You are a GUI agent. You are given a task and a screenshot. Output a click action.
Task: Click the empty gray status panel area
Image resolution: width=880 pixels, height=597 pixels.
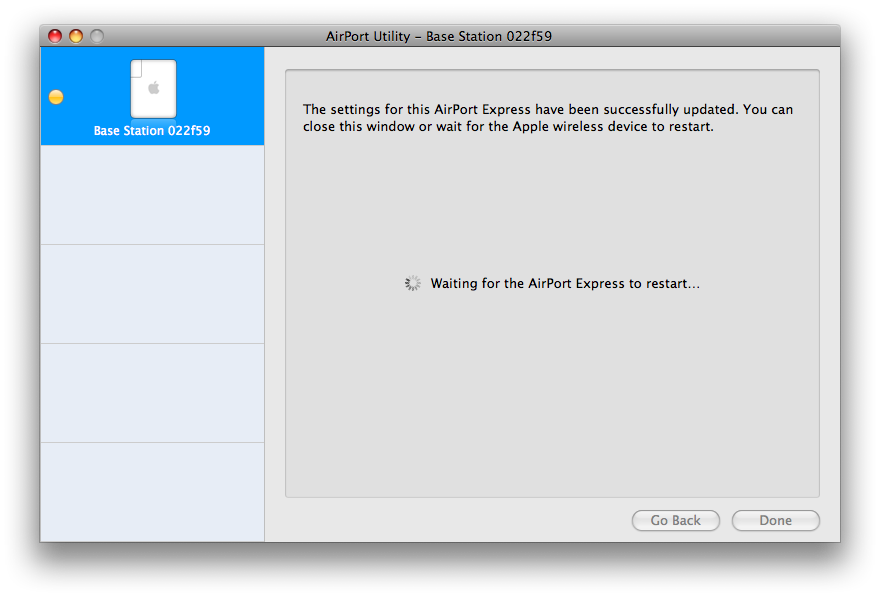(x=552, y=400)
